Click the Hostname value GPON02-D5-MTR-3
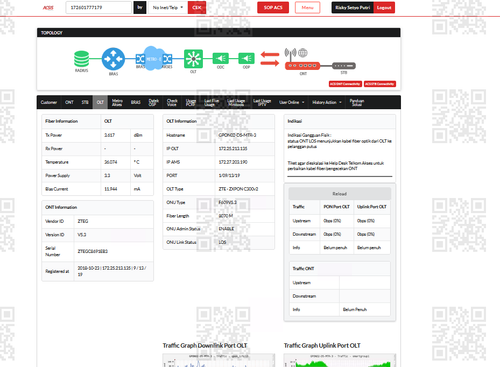Image resolution: width=500 pixels, height=367 pixels. (x=237, y=135)
